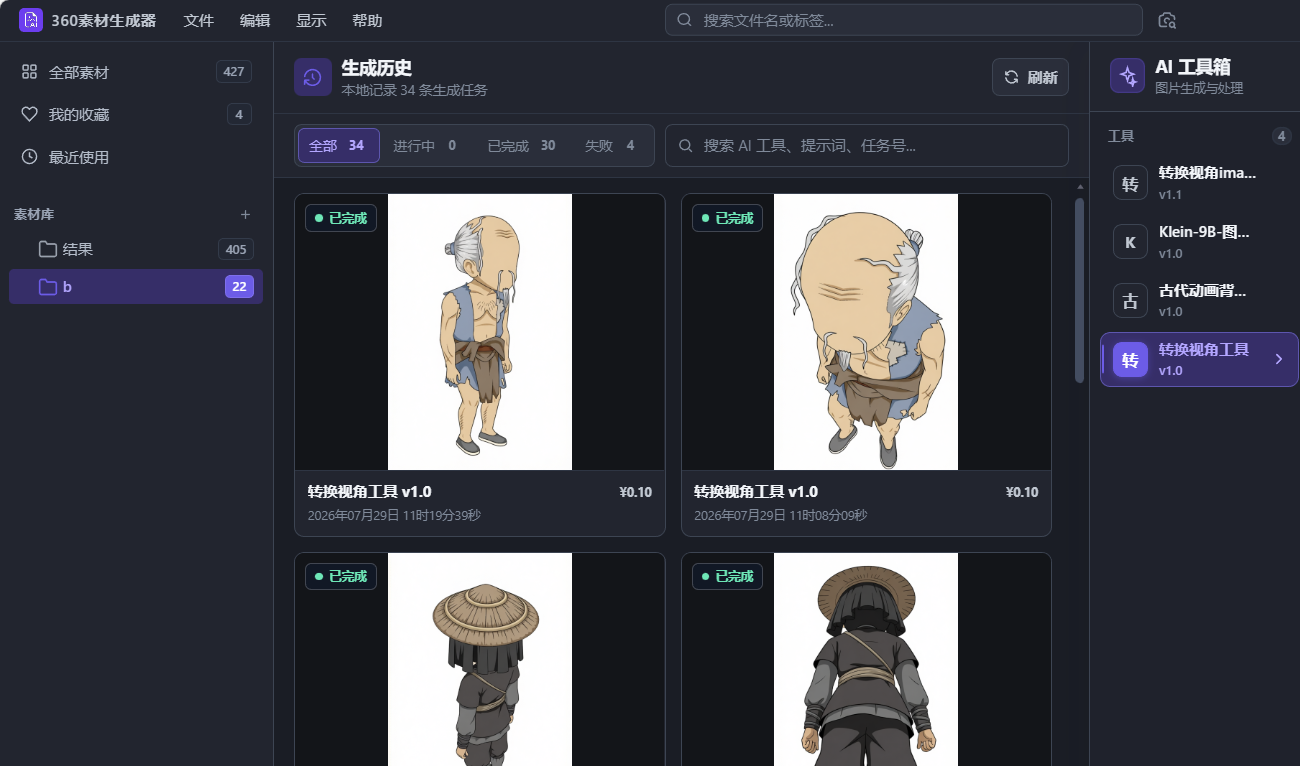Screen dimensions: 1300x766
Task: Click the b folder icon
Action: coord(47,287)
